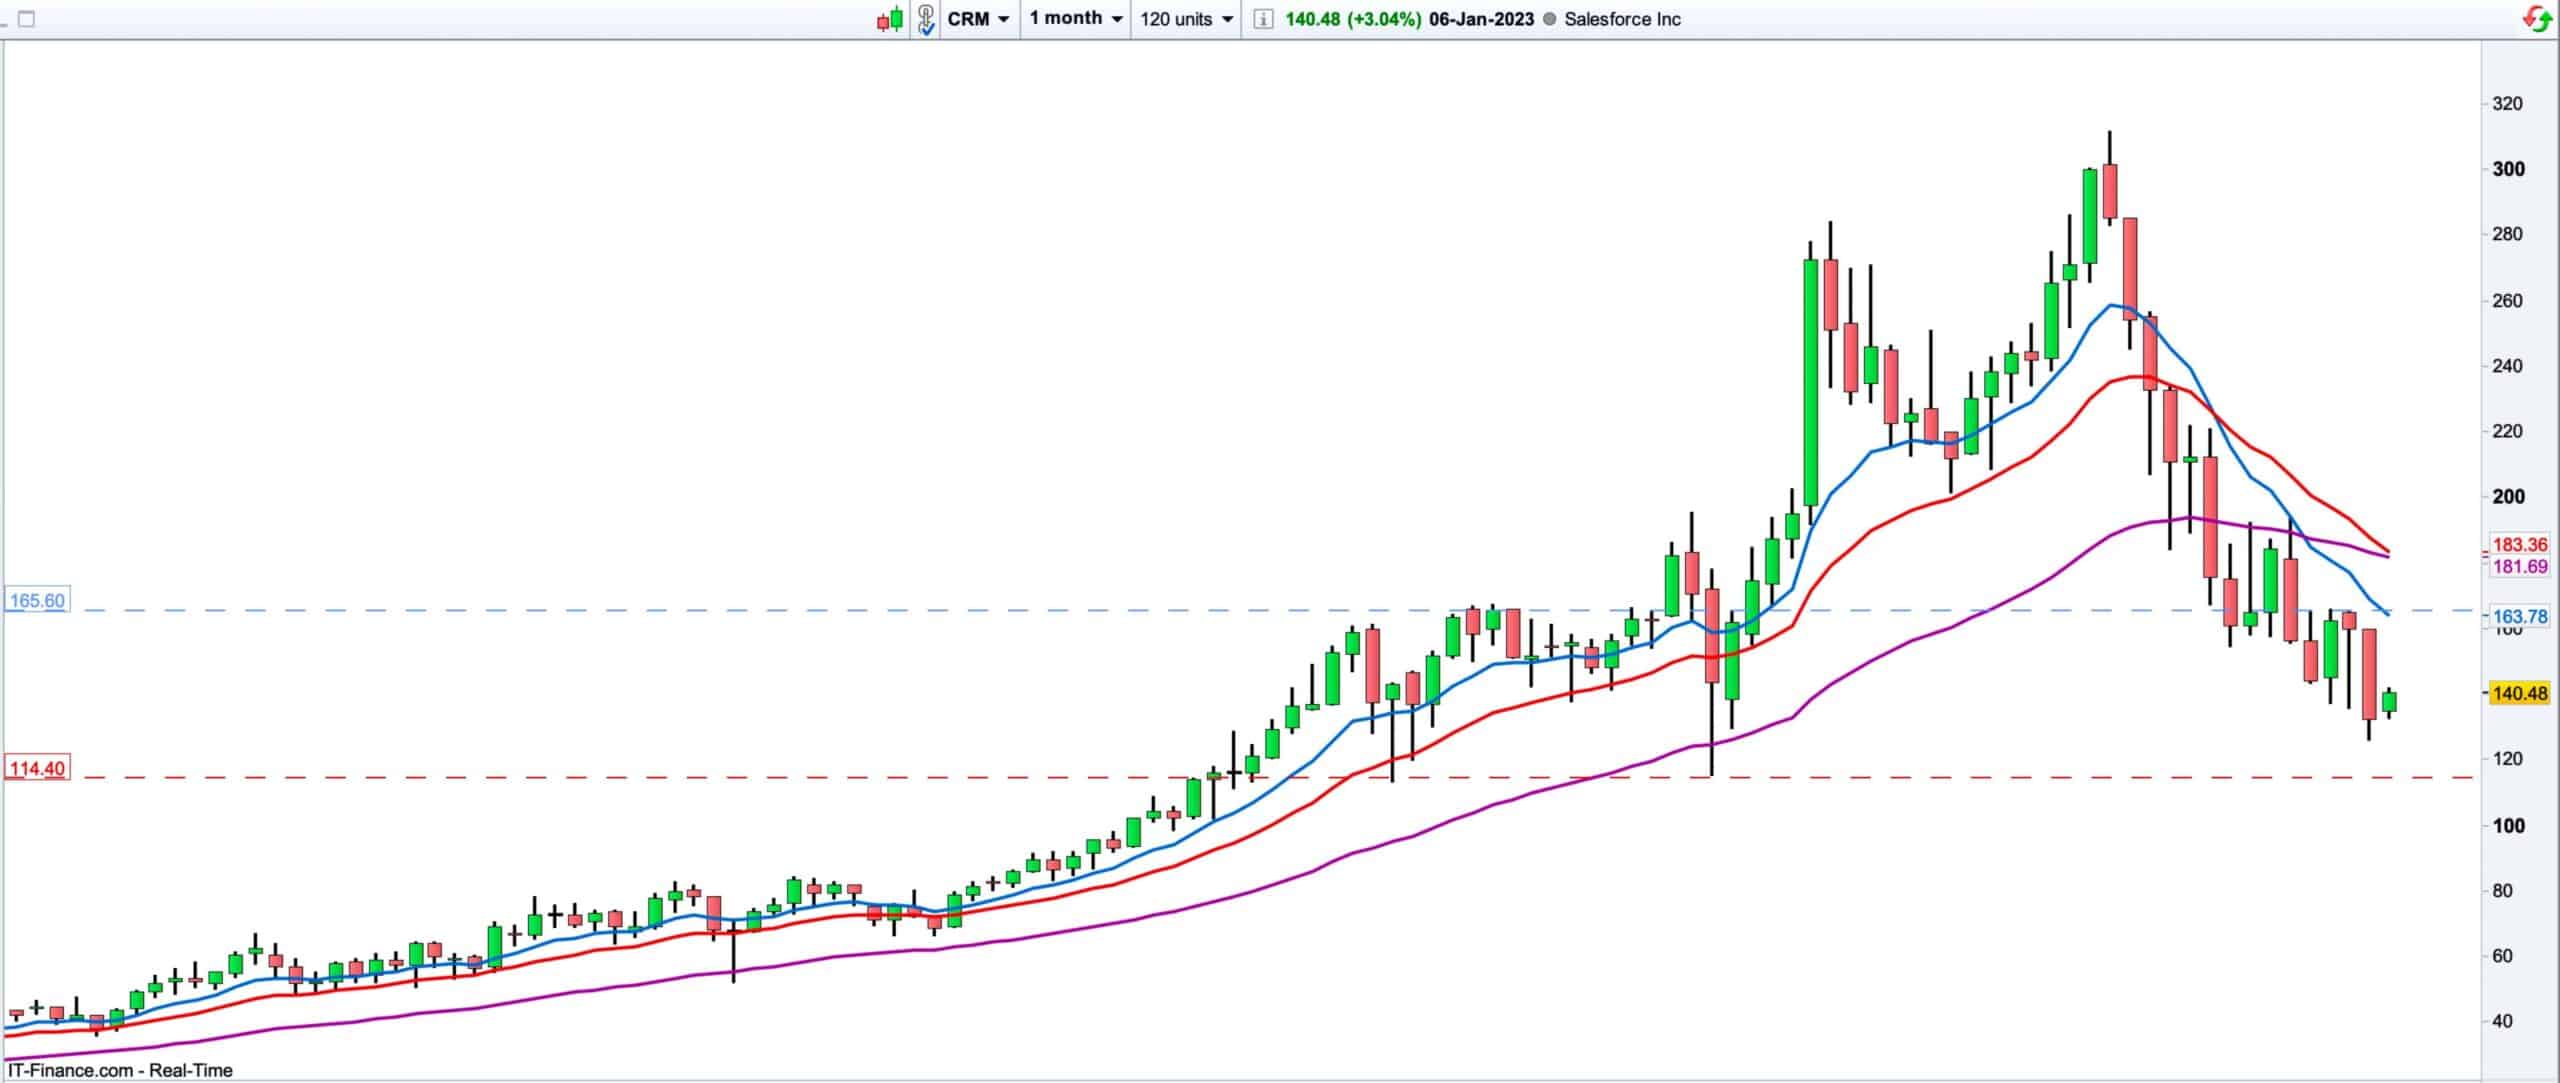
Task: Toggle the linked chart chain icon
Action: [925, 19]
